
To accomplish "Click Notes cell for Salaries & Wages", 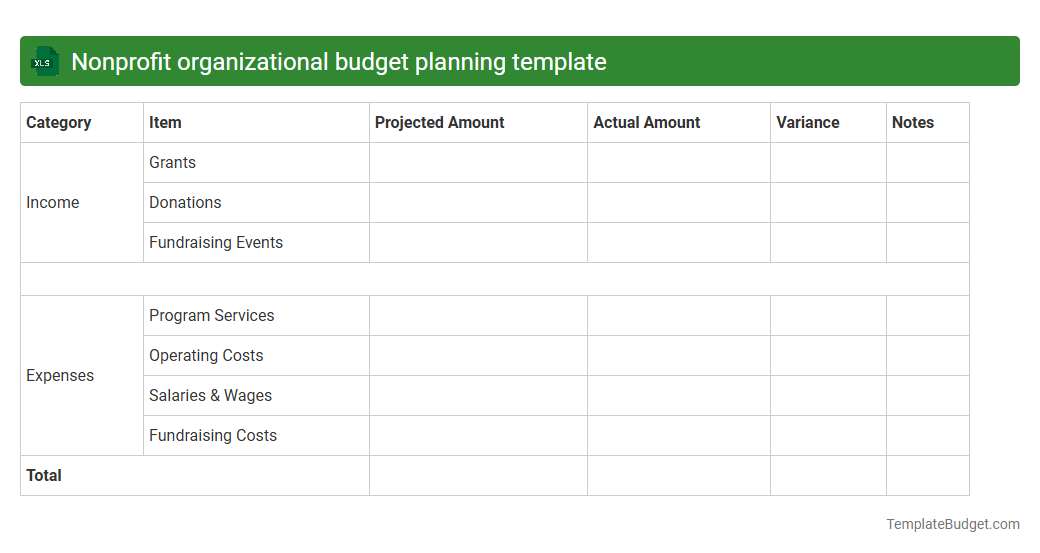I will (928, 396).
